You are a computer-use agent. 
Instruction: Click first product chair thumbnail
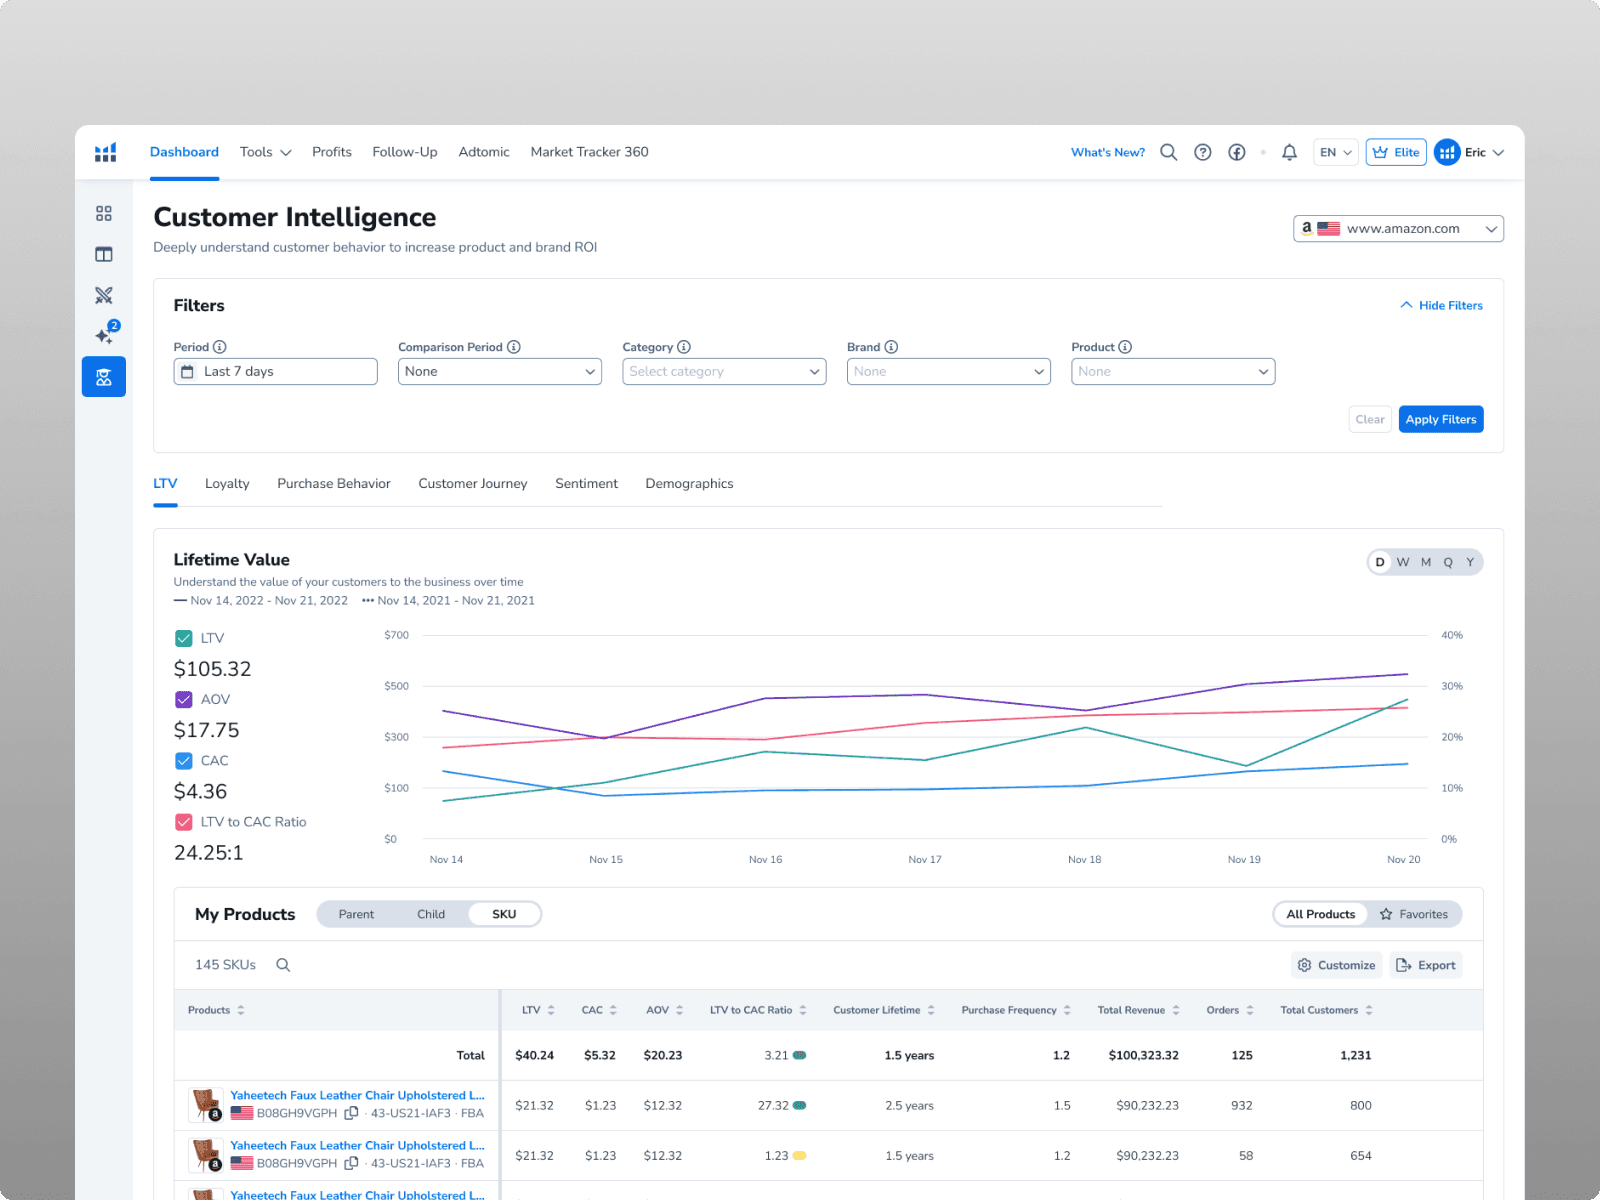pyautogui.click(x=206, y=1105)
